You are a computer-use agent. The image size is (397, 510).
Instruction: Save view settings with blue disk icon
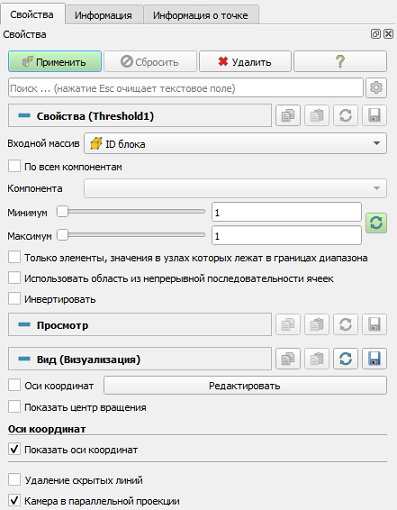[374, 359]
